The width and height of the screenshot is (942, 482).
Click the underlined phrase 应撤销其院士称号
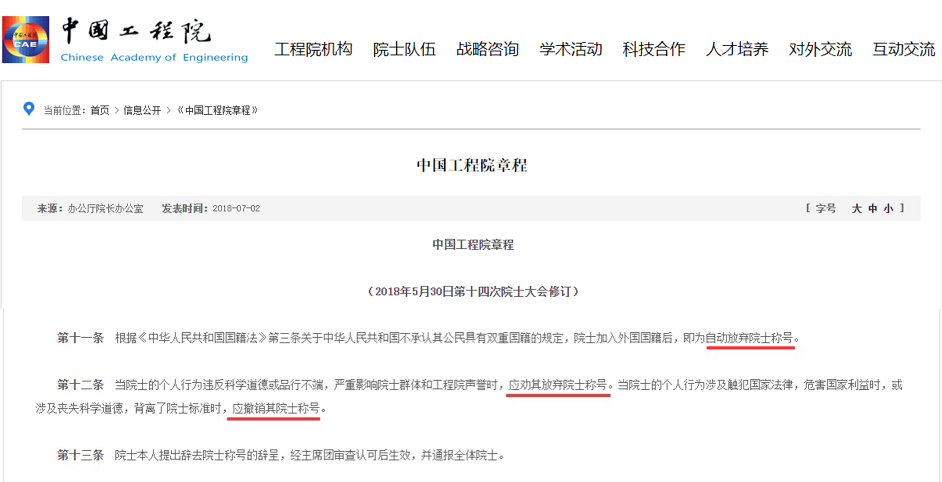click(274, 409)
